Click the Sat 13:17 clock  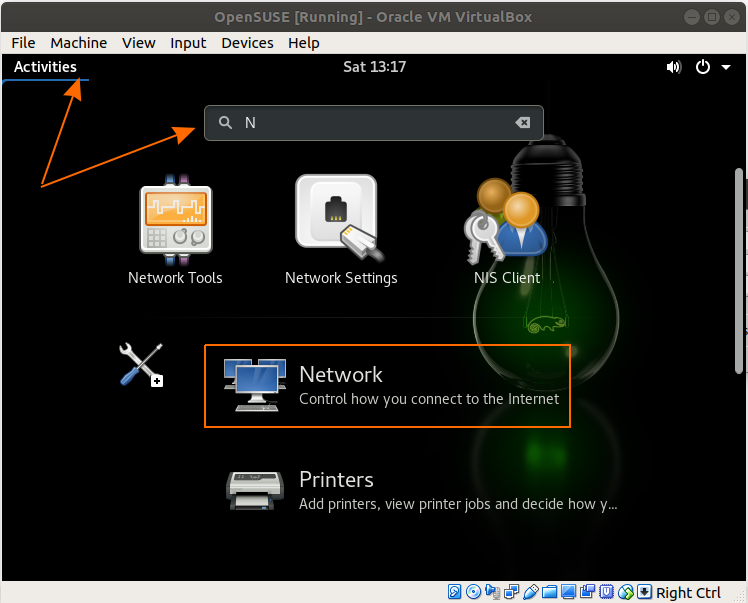tap(374, 67)
